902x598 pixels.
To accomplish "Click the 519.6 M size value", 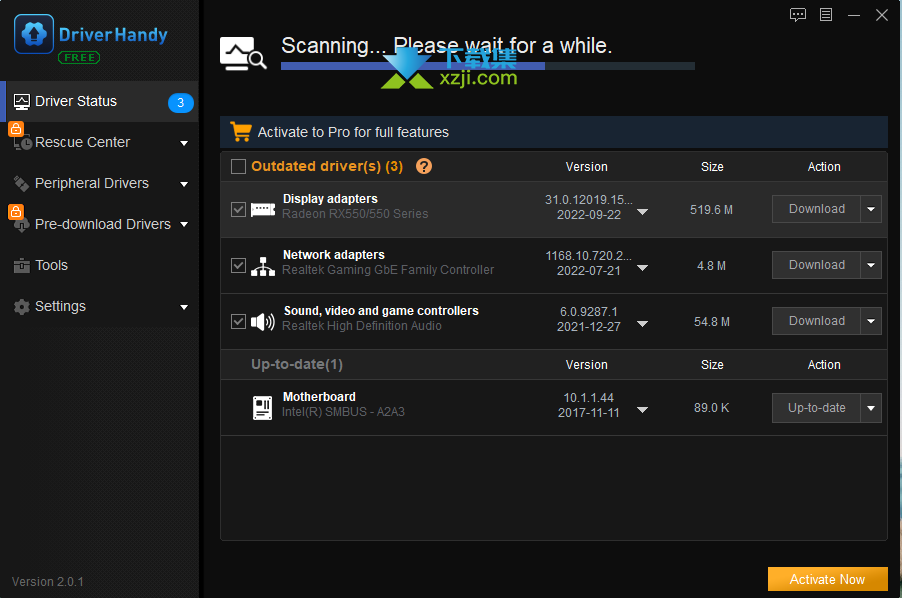I will pos(712,210).
